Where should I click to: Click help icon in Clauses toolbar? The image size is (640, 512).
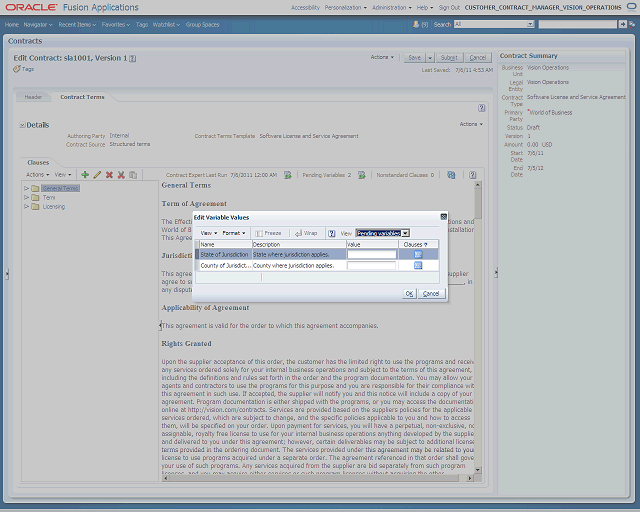pos(472,175)
